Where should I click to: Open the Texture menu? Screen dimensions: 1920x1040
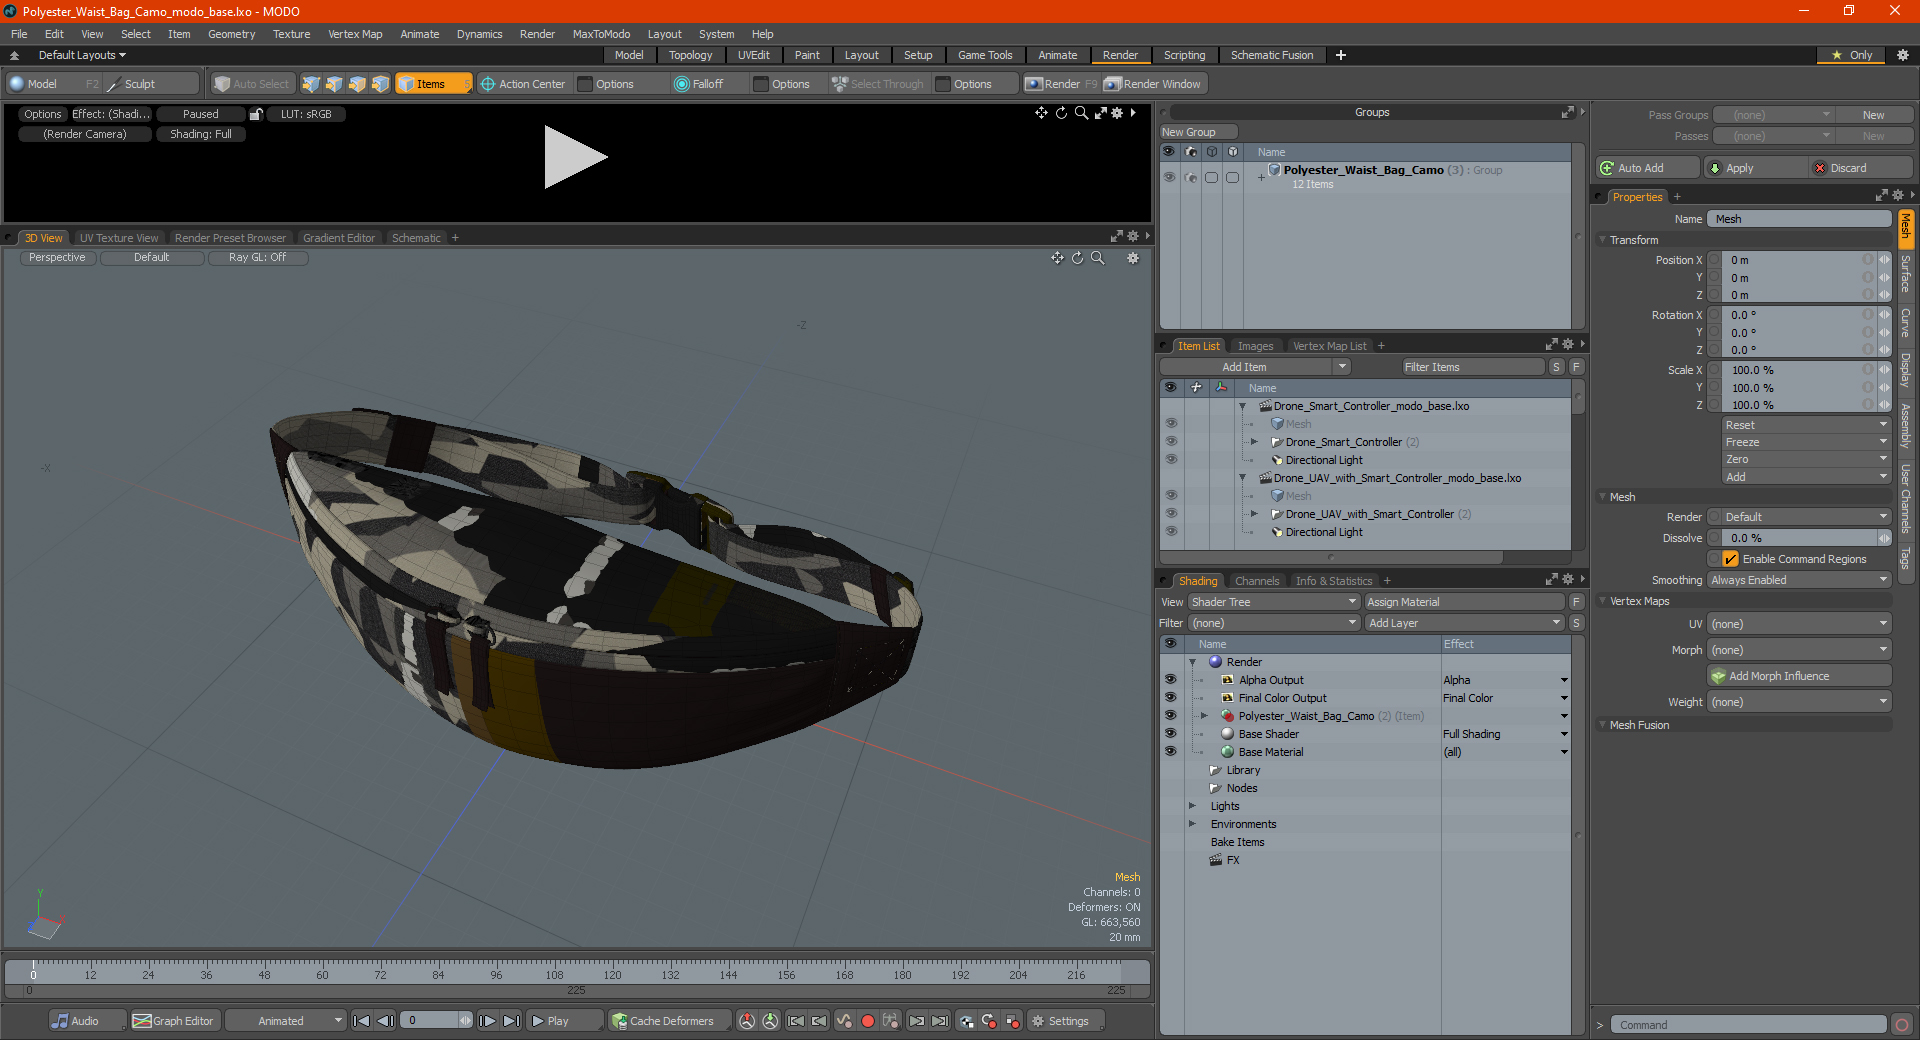[291, 34]
